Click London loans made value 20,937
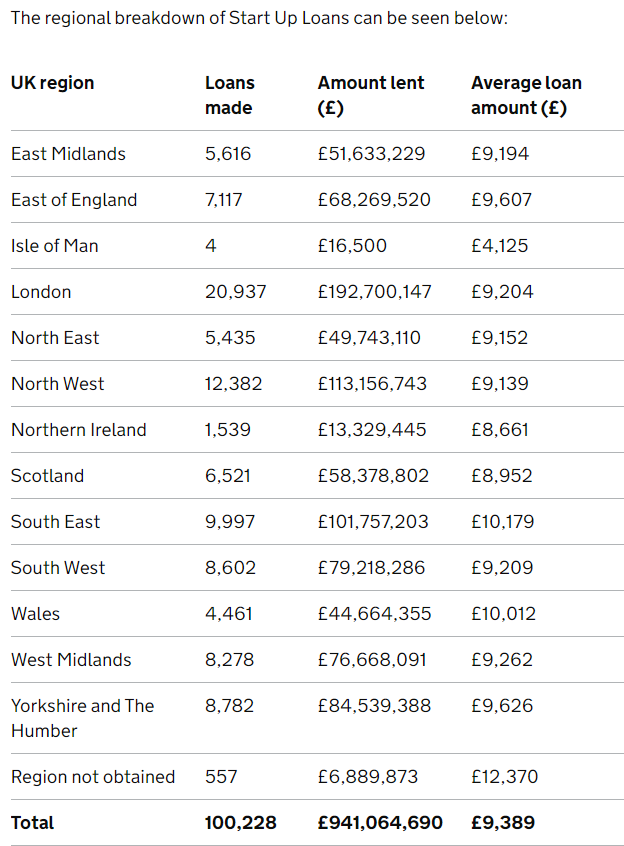624x846 pixels. pos(236,292)
